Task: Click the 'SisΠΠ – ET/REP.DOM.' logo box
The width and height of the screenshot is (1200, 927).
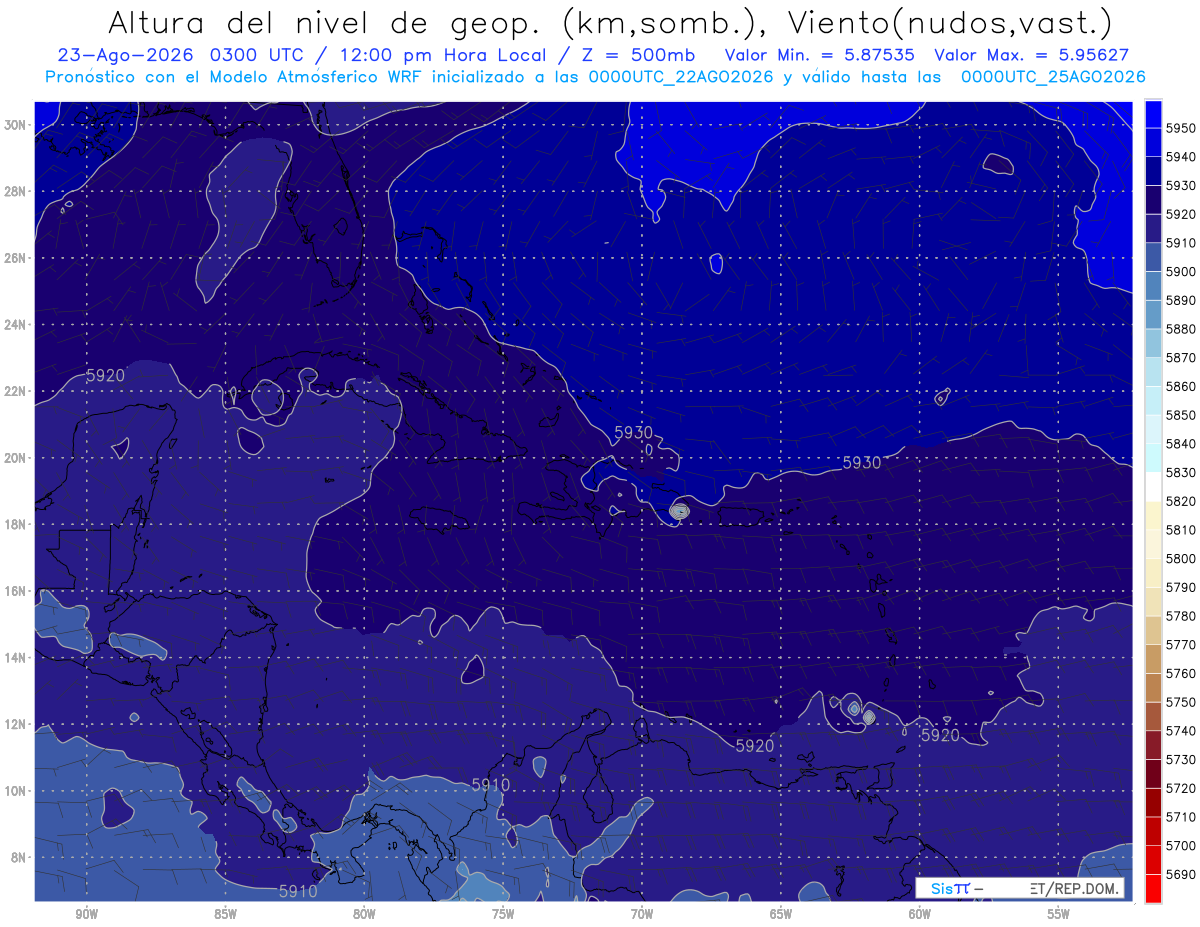Action: point(1019,888)
